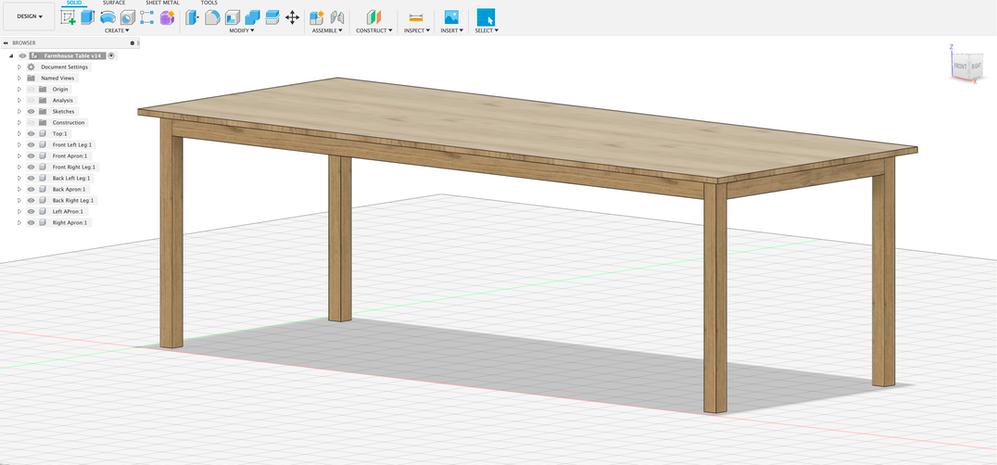
Task: Open the Modify menu
Action: pos(240,31)
